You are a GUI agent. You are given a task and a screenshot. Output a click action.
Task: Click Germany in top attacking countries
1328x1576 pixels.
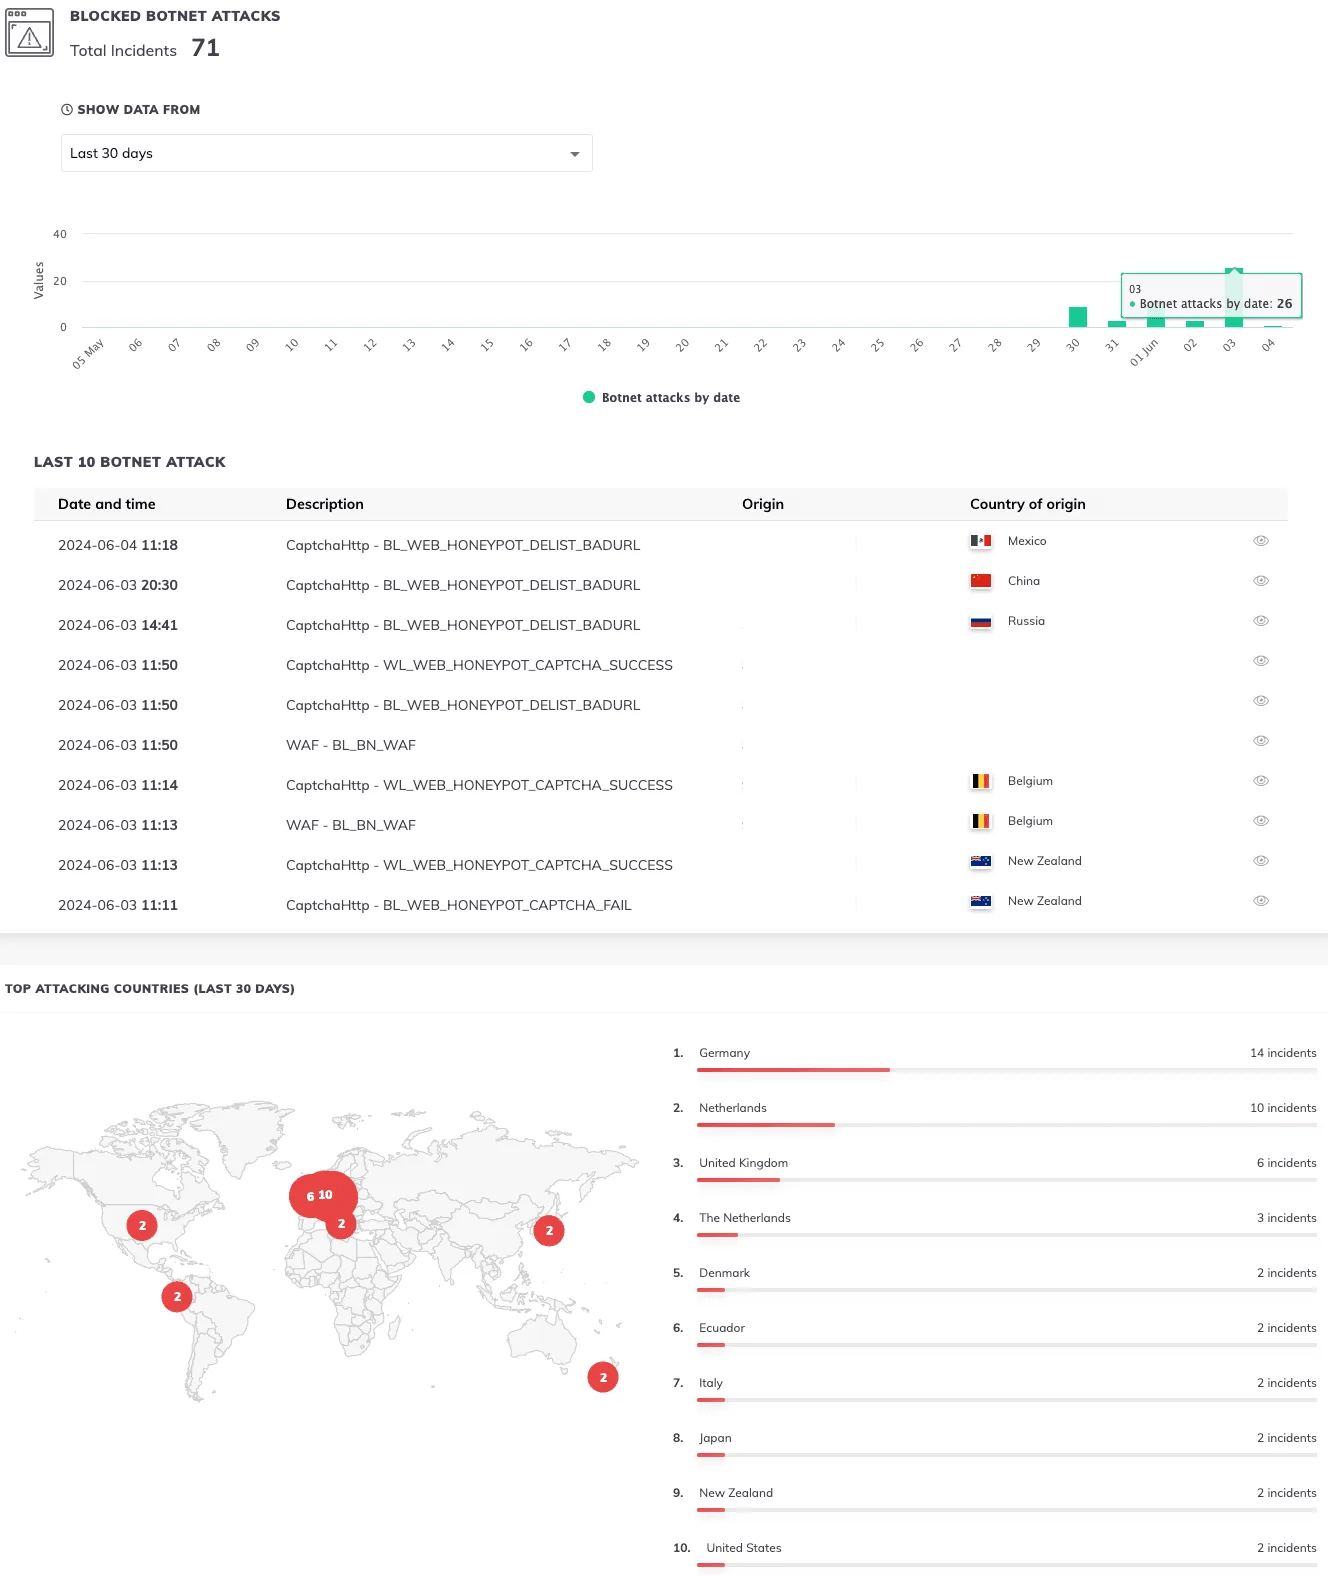(x=724, y=1053)
